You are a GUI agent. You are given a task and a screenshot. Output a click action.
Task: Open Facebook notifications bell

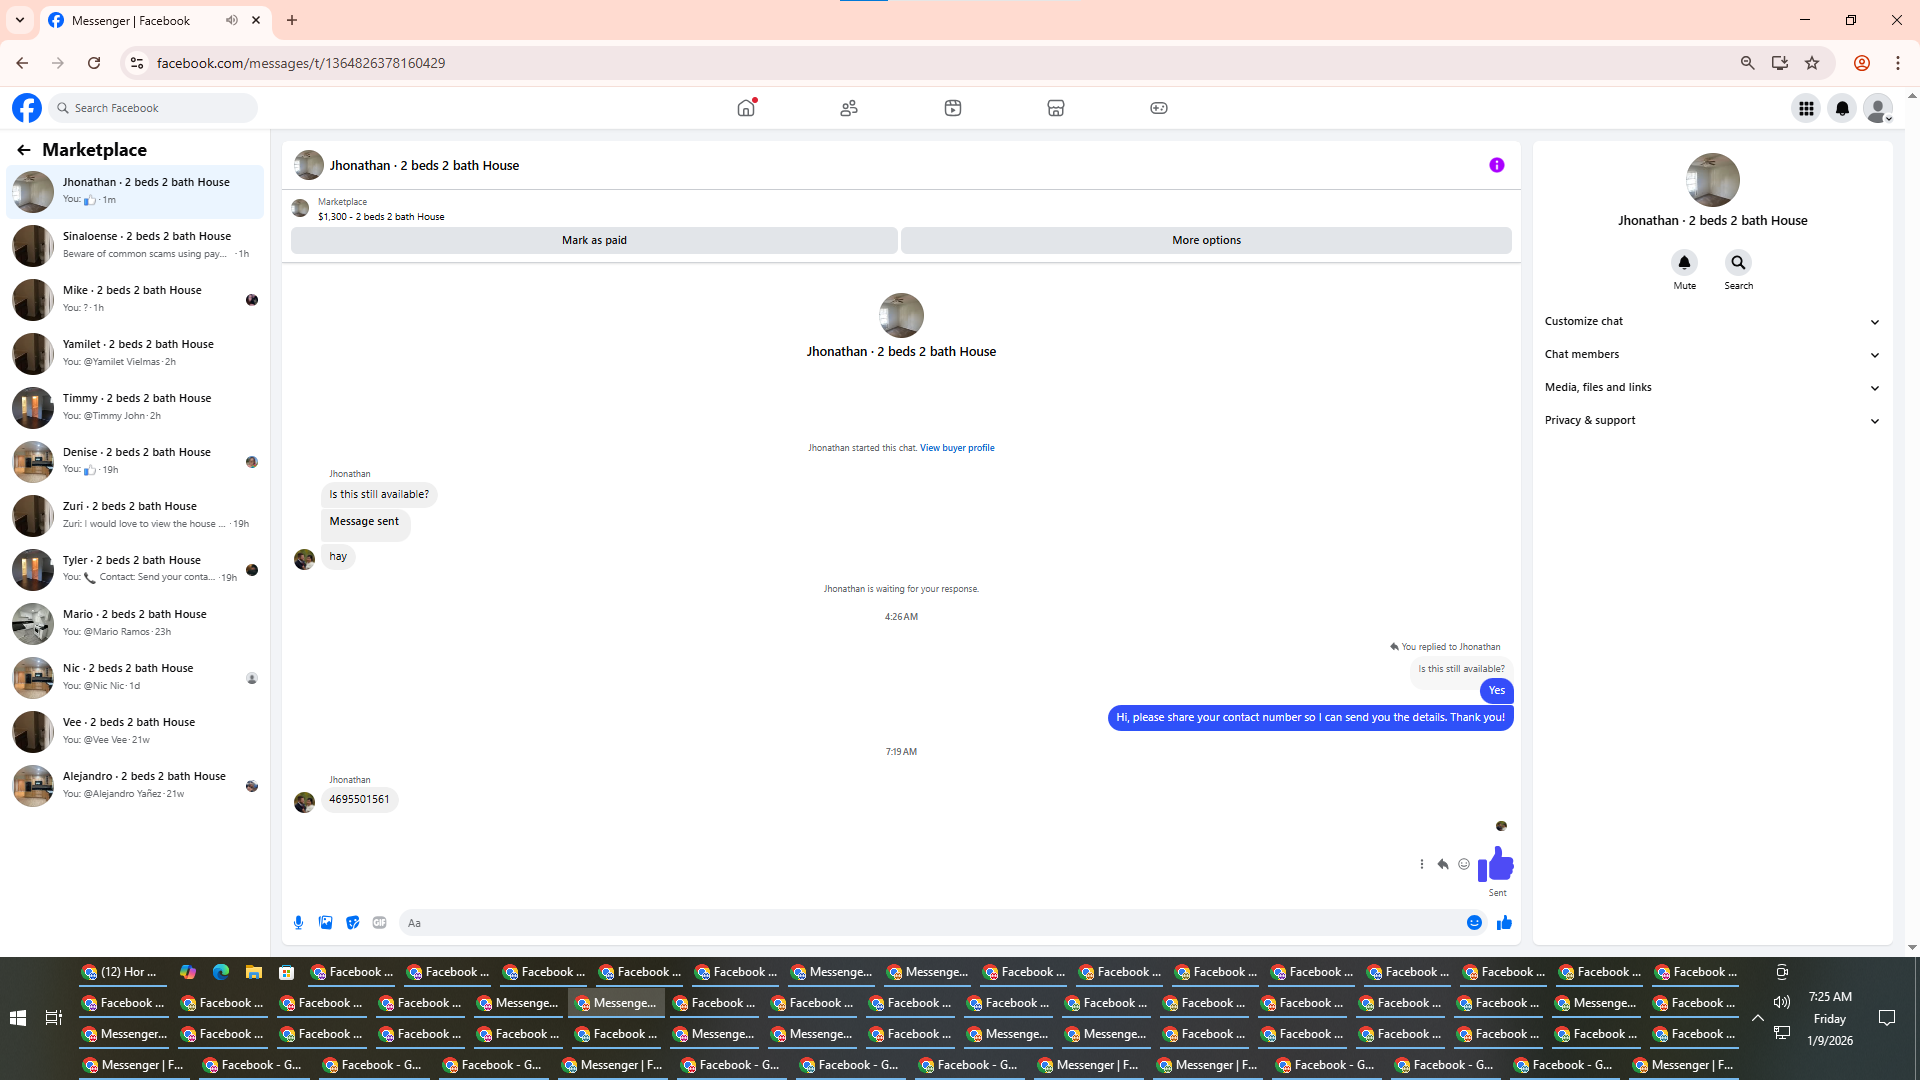click(1842, 108)
